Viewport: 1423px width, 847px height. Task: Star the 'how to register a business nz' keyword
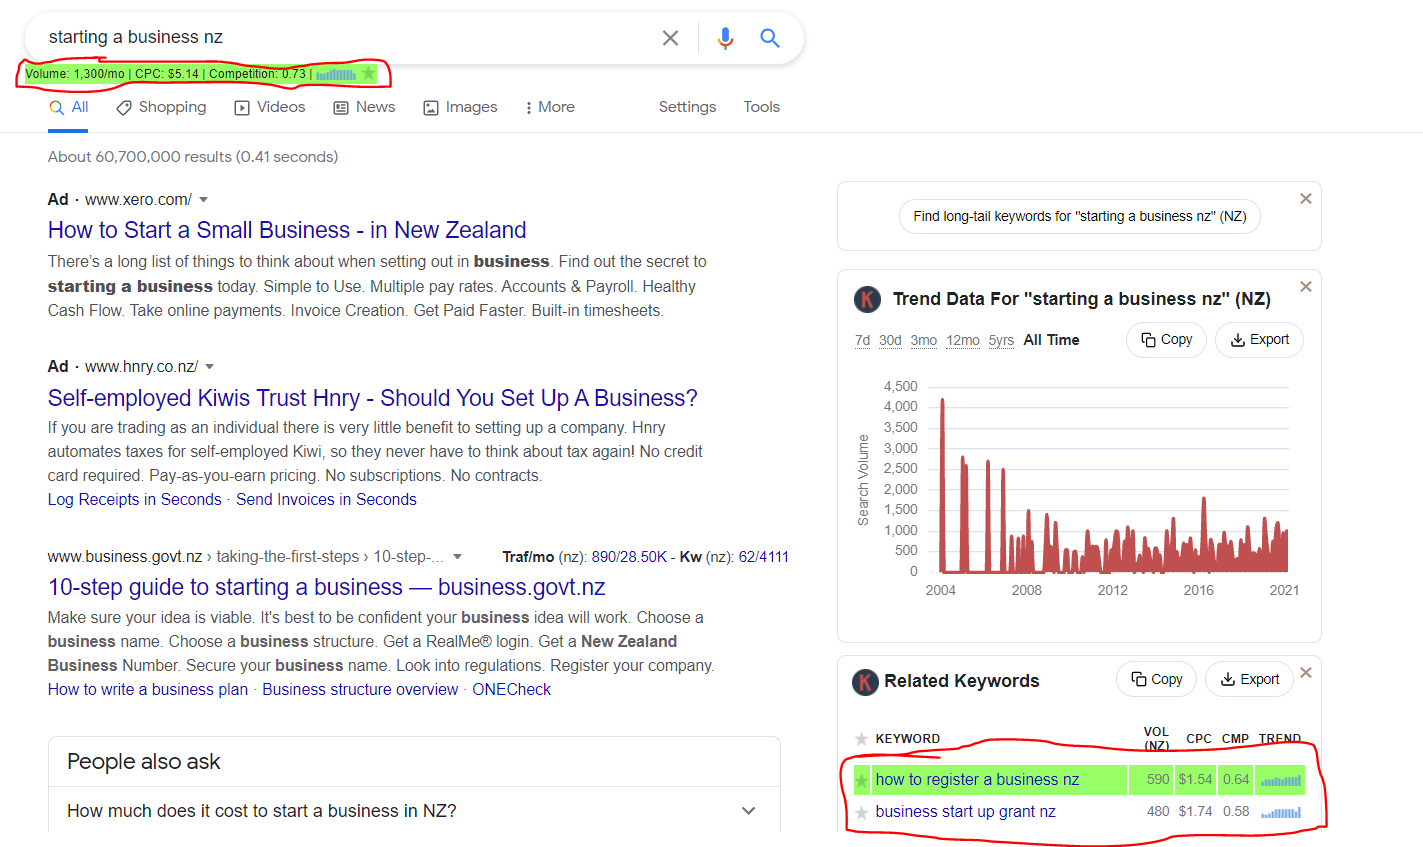tap(861, 780)
